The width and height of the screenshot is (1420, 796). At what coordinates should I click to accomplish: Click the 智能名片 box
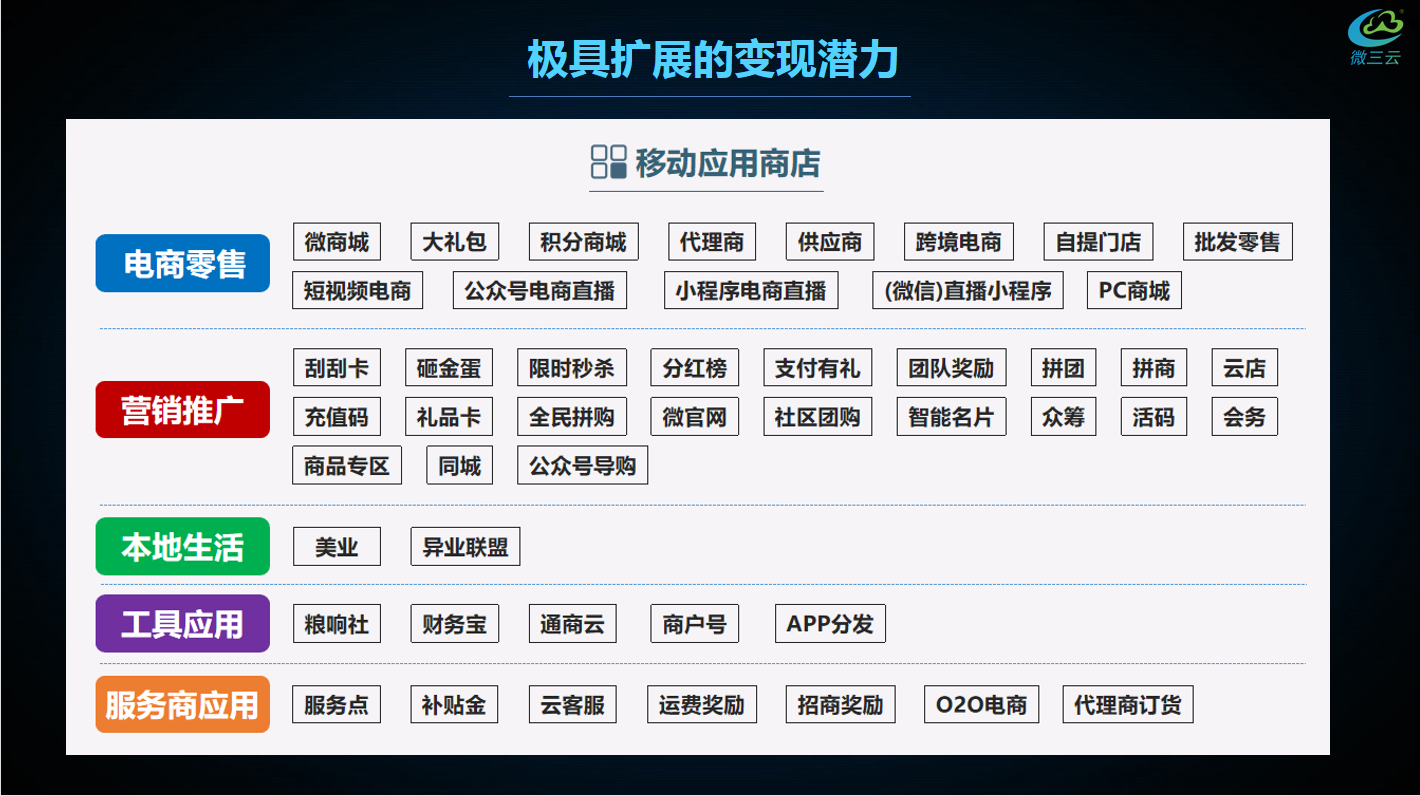(951, 416)
